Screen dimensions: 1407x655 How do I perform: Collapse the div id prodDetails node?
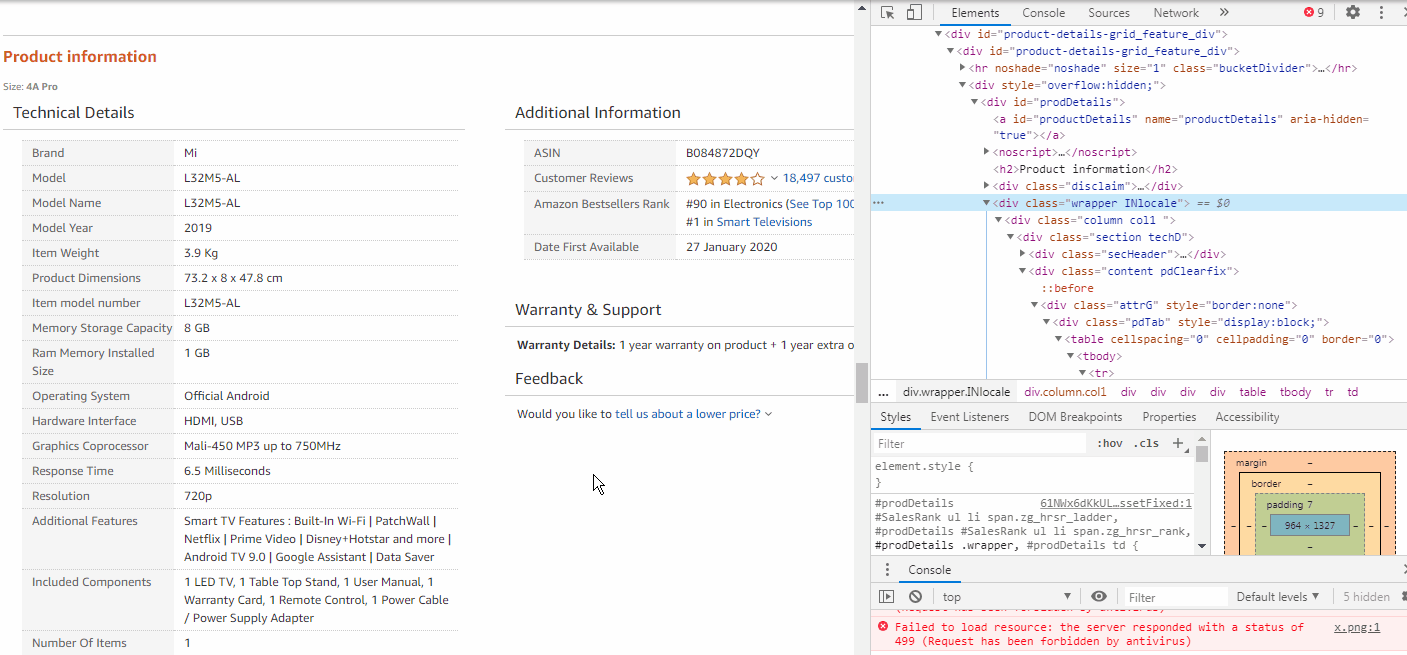[975, 102]
